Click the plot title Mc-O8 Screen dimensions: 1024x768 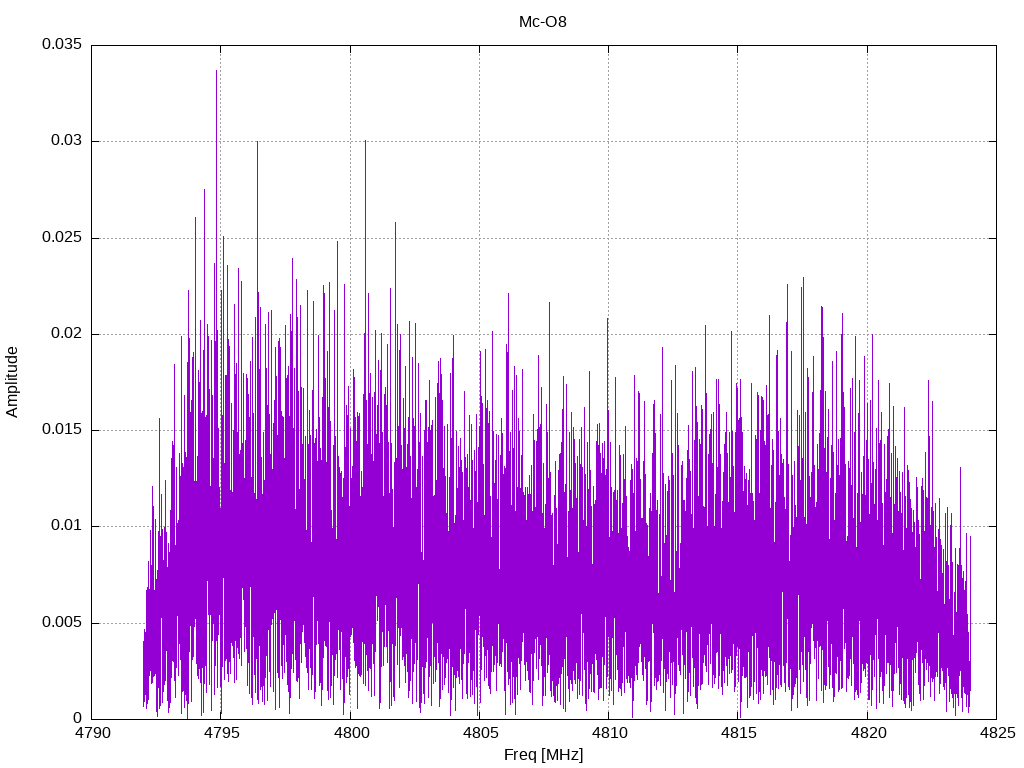click(543, 22)
